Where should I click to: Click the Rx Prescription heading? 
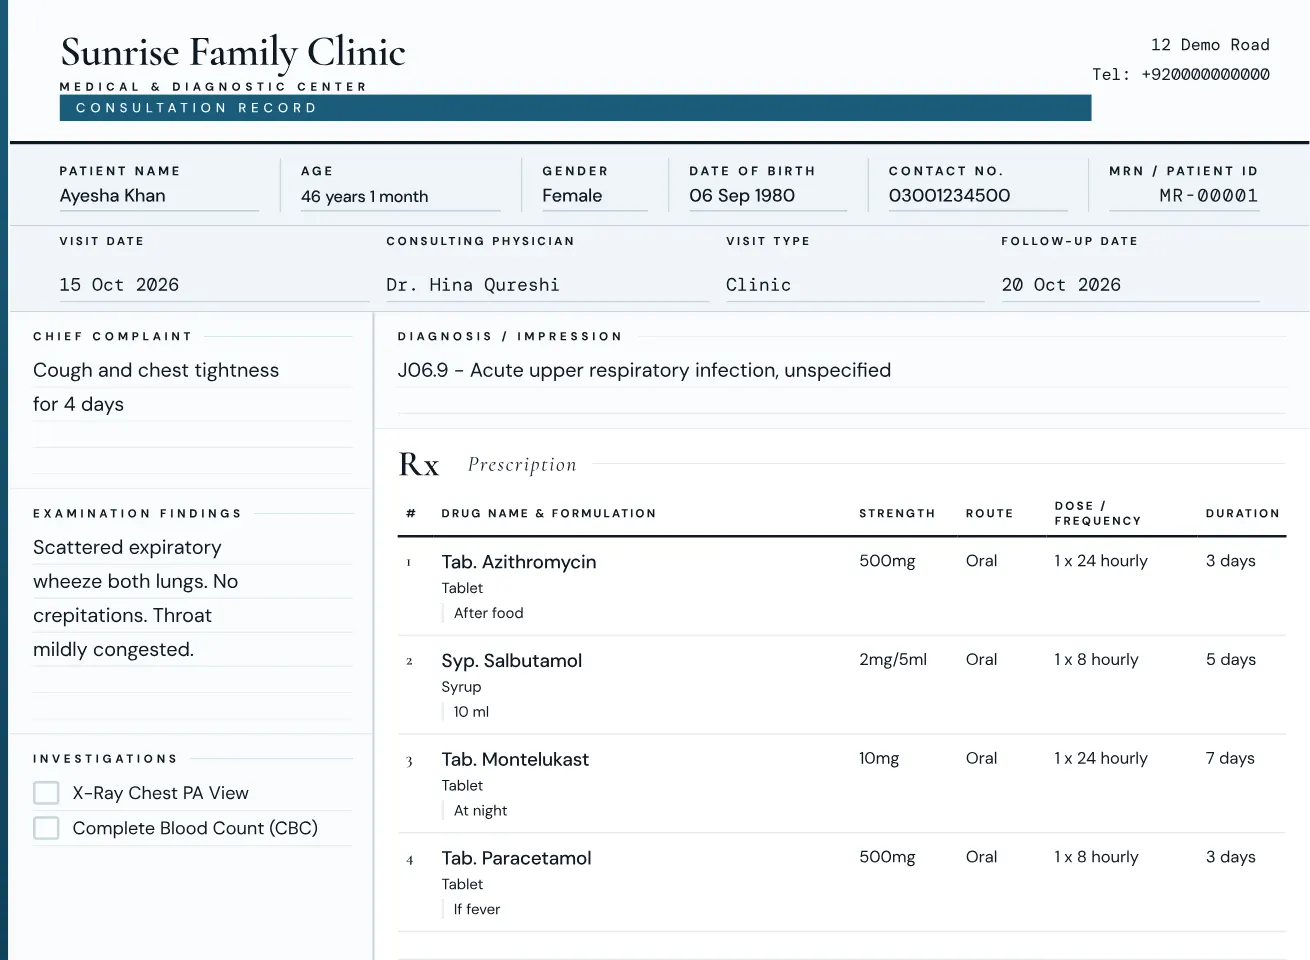pos(488,465)
